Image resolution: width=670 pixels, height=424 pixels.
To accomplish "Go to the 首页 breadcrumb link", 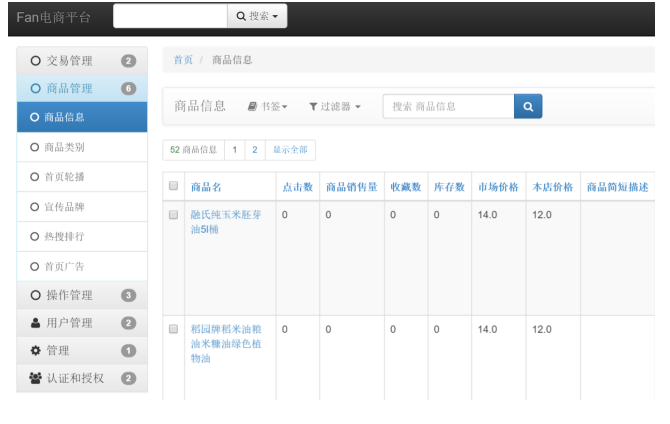I will click(x=183, y=60).
